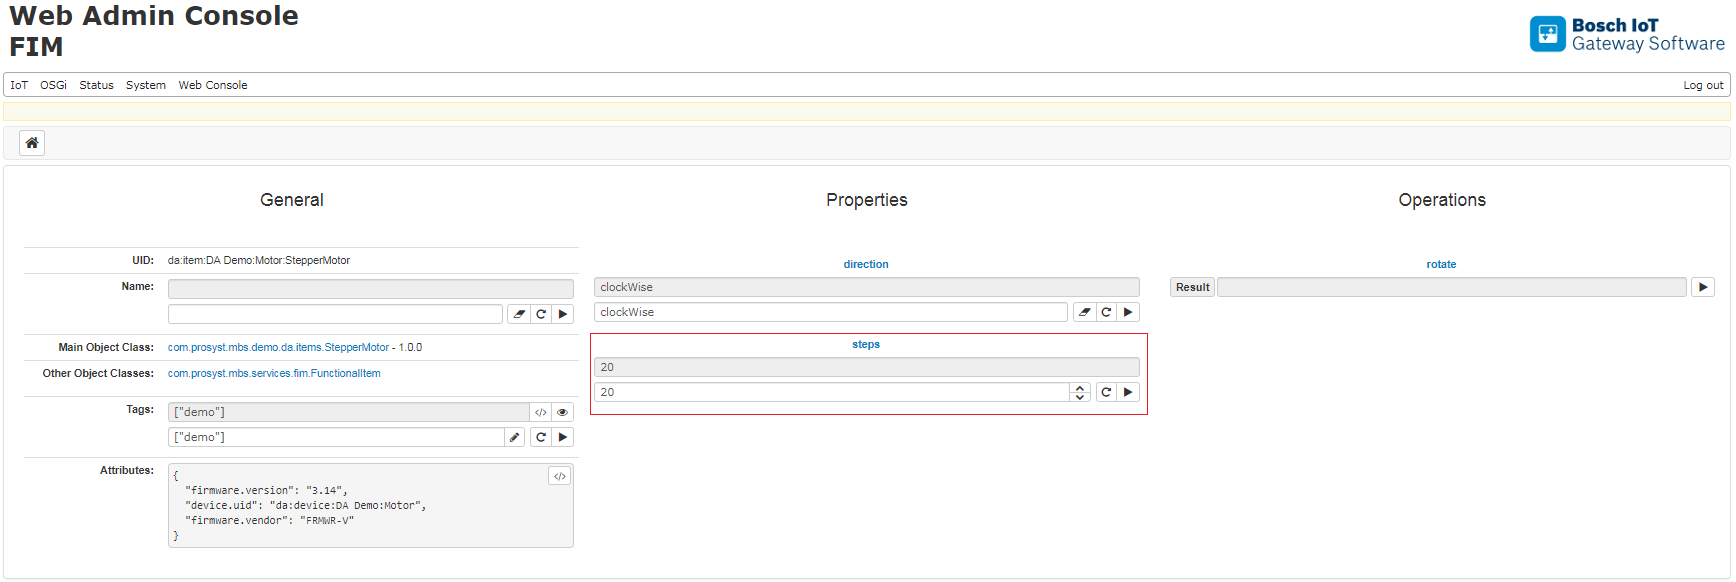1736x582 pixels.
Task: Click the up arrow of the steps number stepper
Action: tap(1079, 387)
